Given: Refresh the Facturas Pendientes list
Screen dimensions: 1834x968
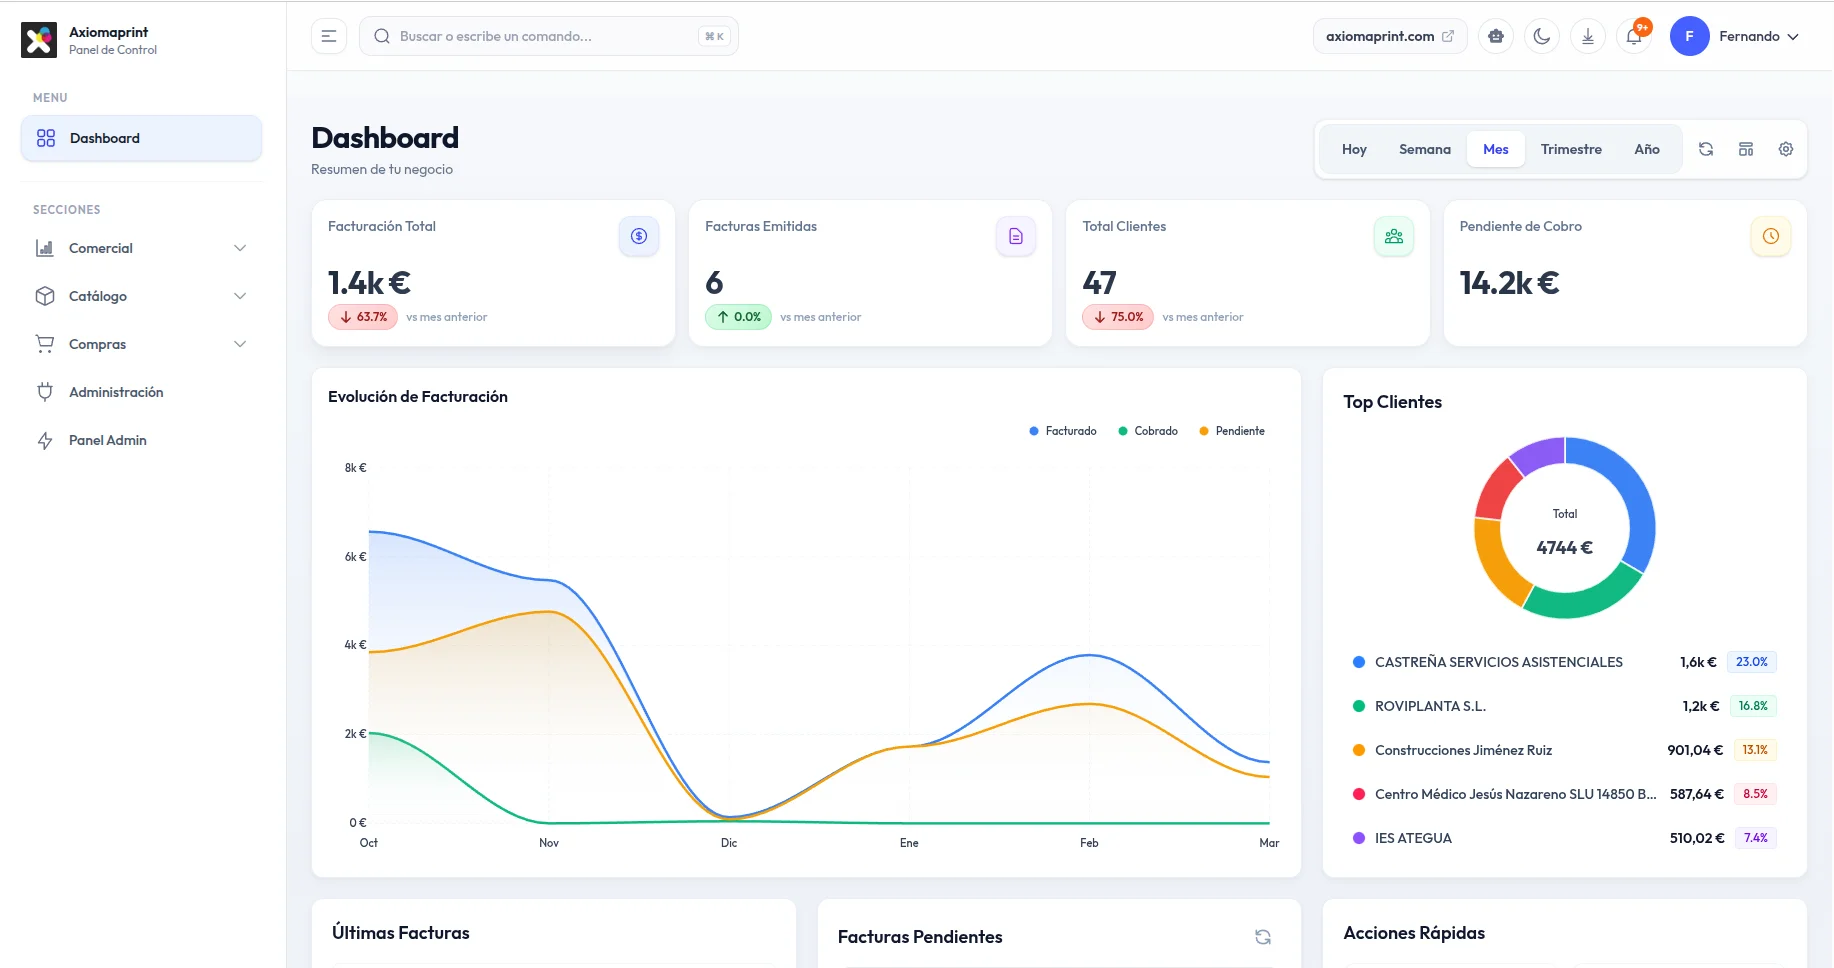Looking at the screenshot, I should (1262, 937).
